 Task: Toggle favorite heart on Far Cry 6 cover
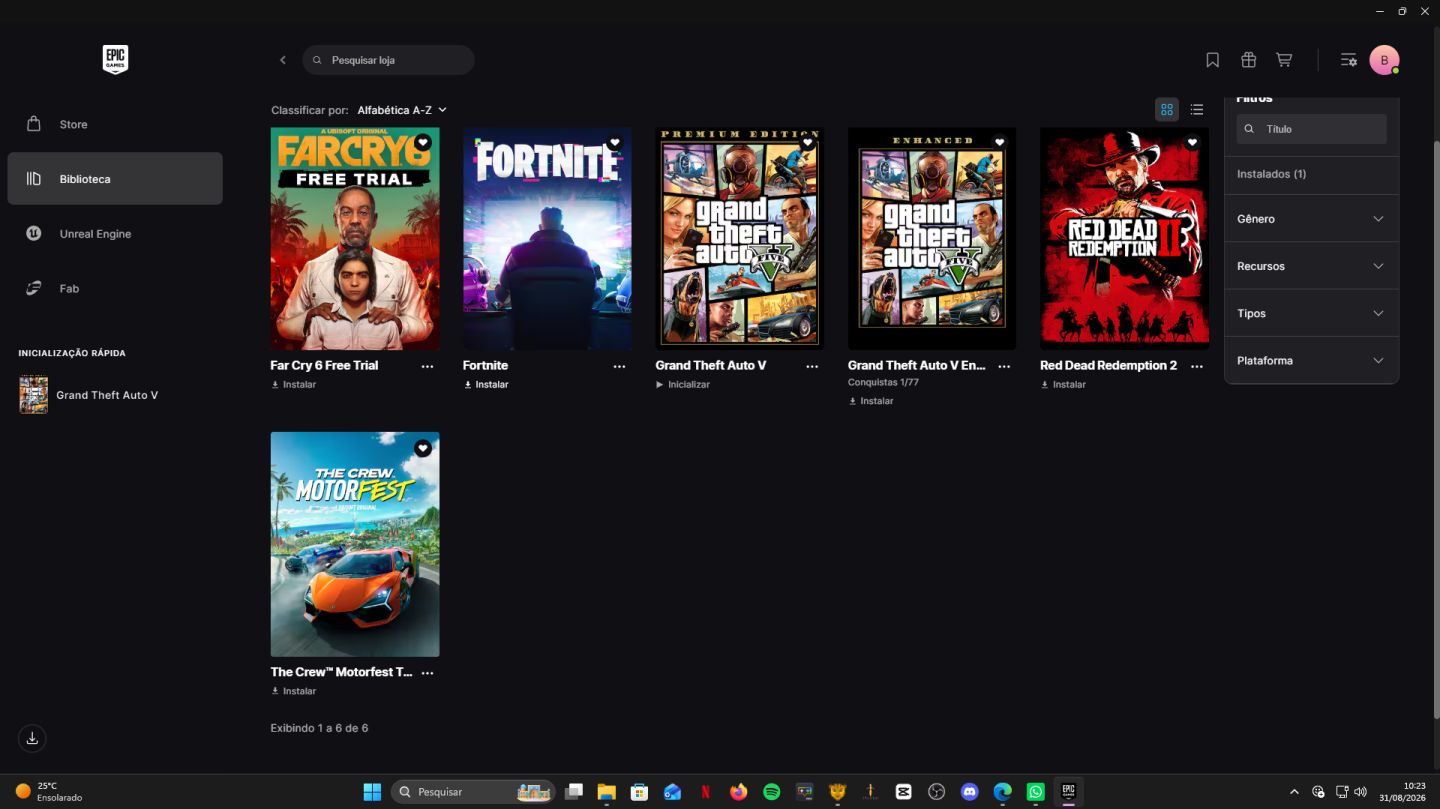coord(423,142)
